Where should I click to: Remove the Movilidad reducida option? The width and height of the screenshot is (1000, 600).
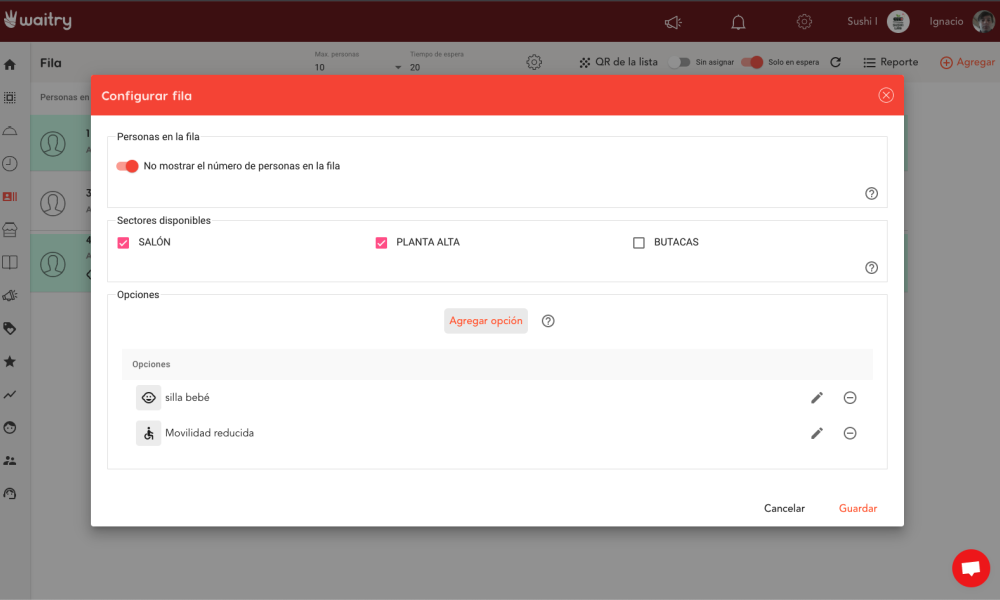(x=850, y=433)
